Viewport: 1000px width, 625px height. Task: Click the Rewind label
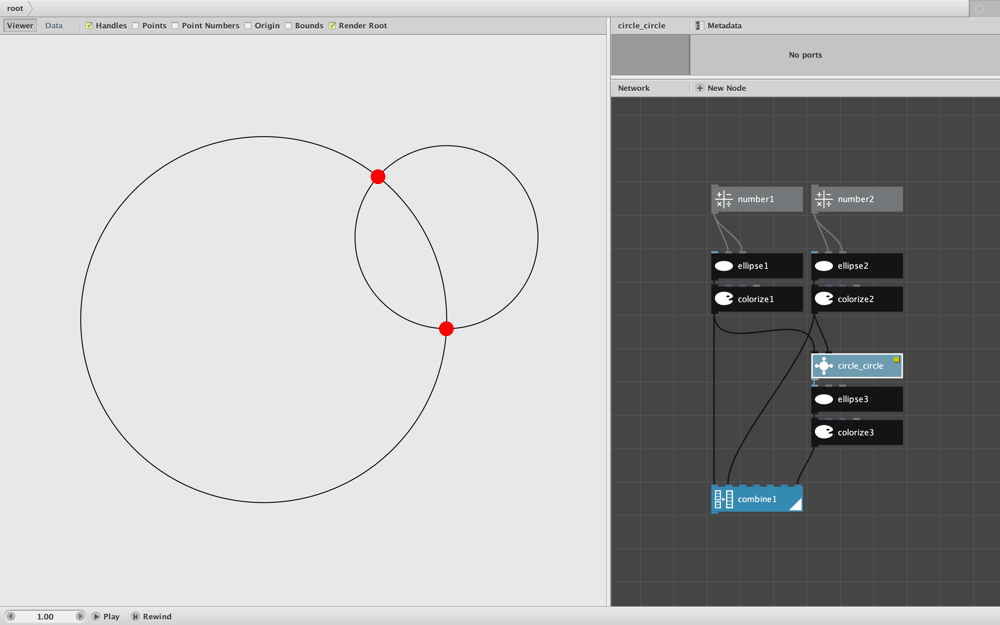(157, 617)
